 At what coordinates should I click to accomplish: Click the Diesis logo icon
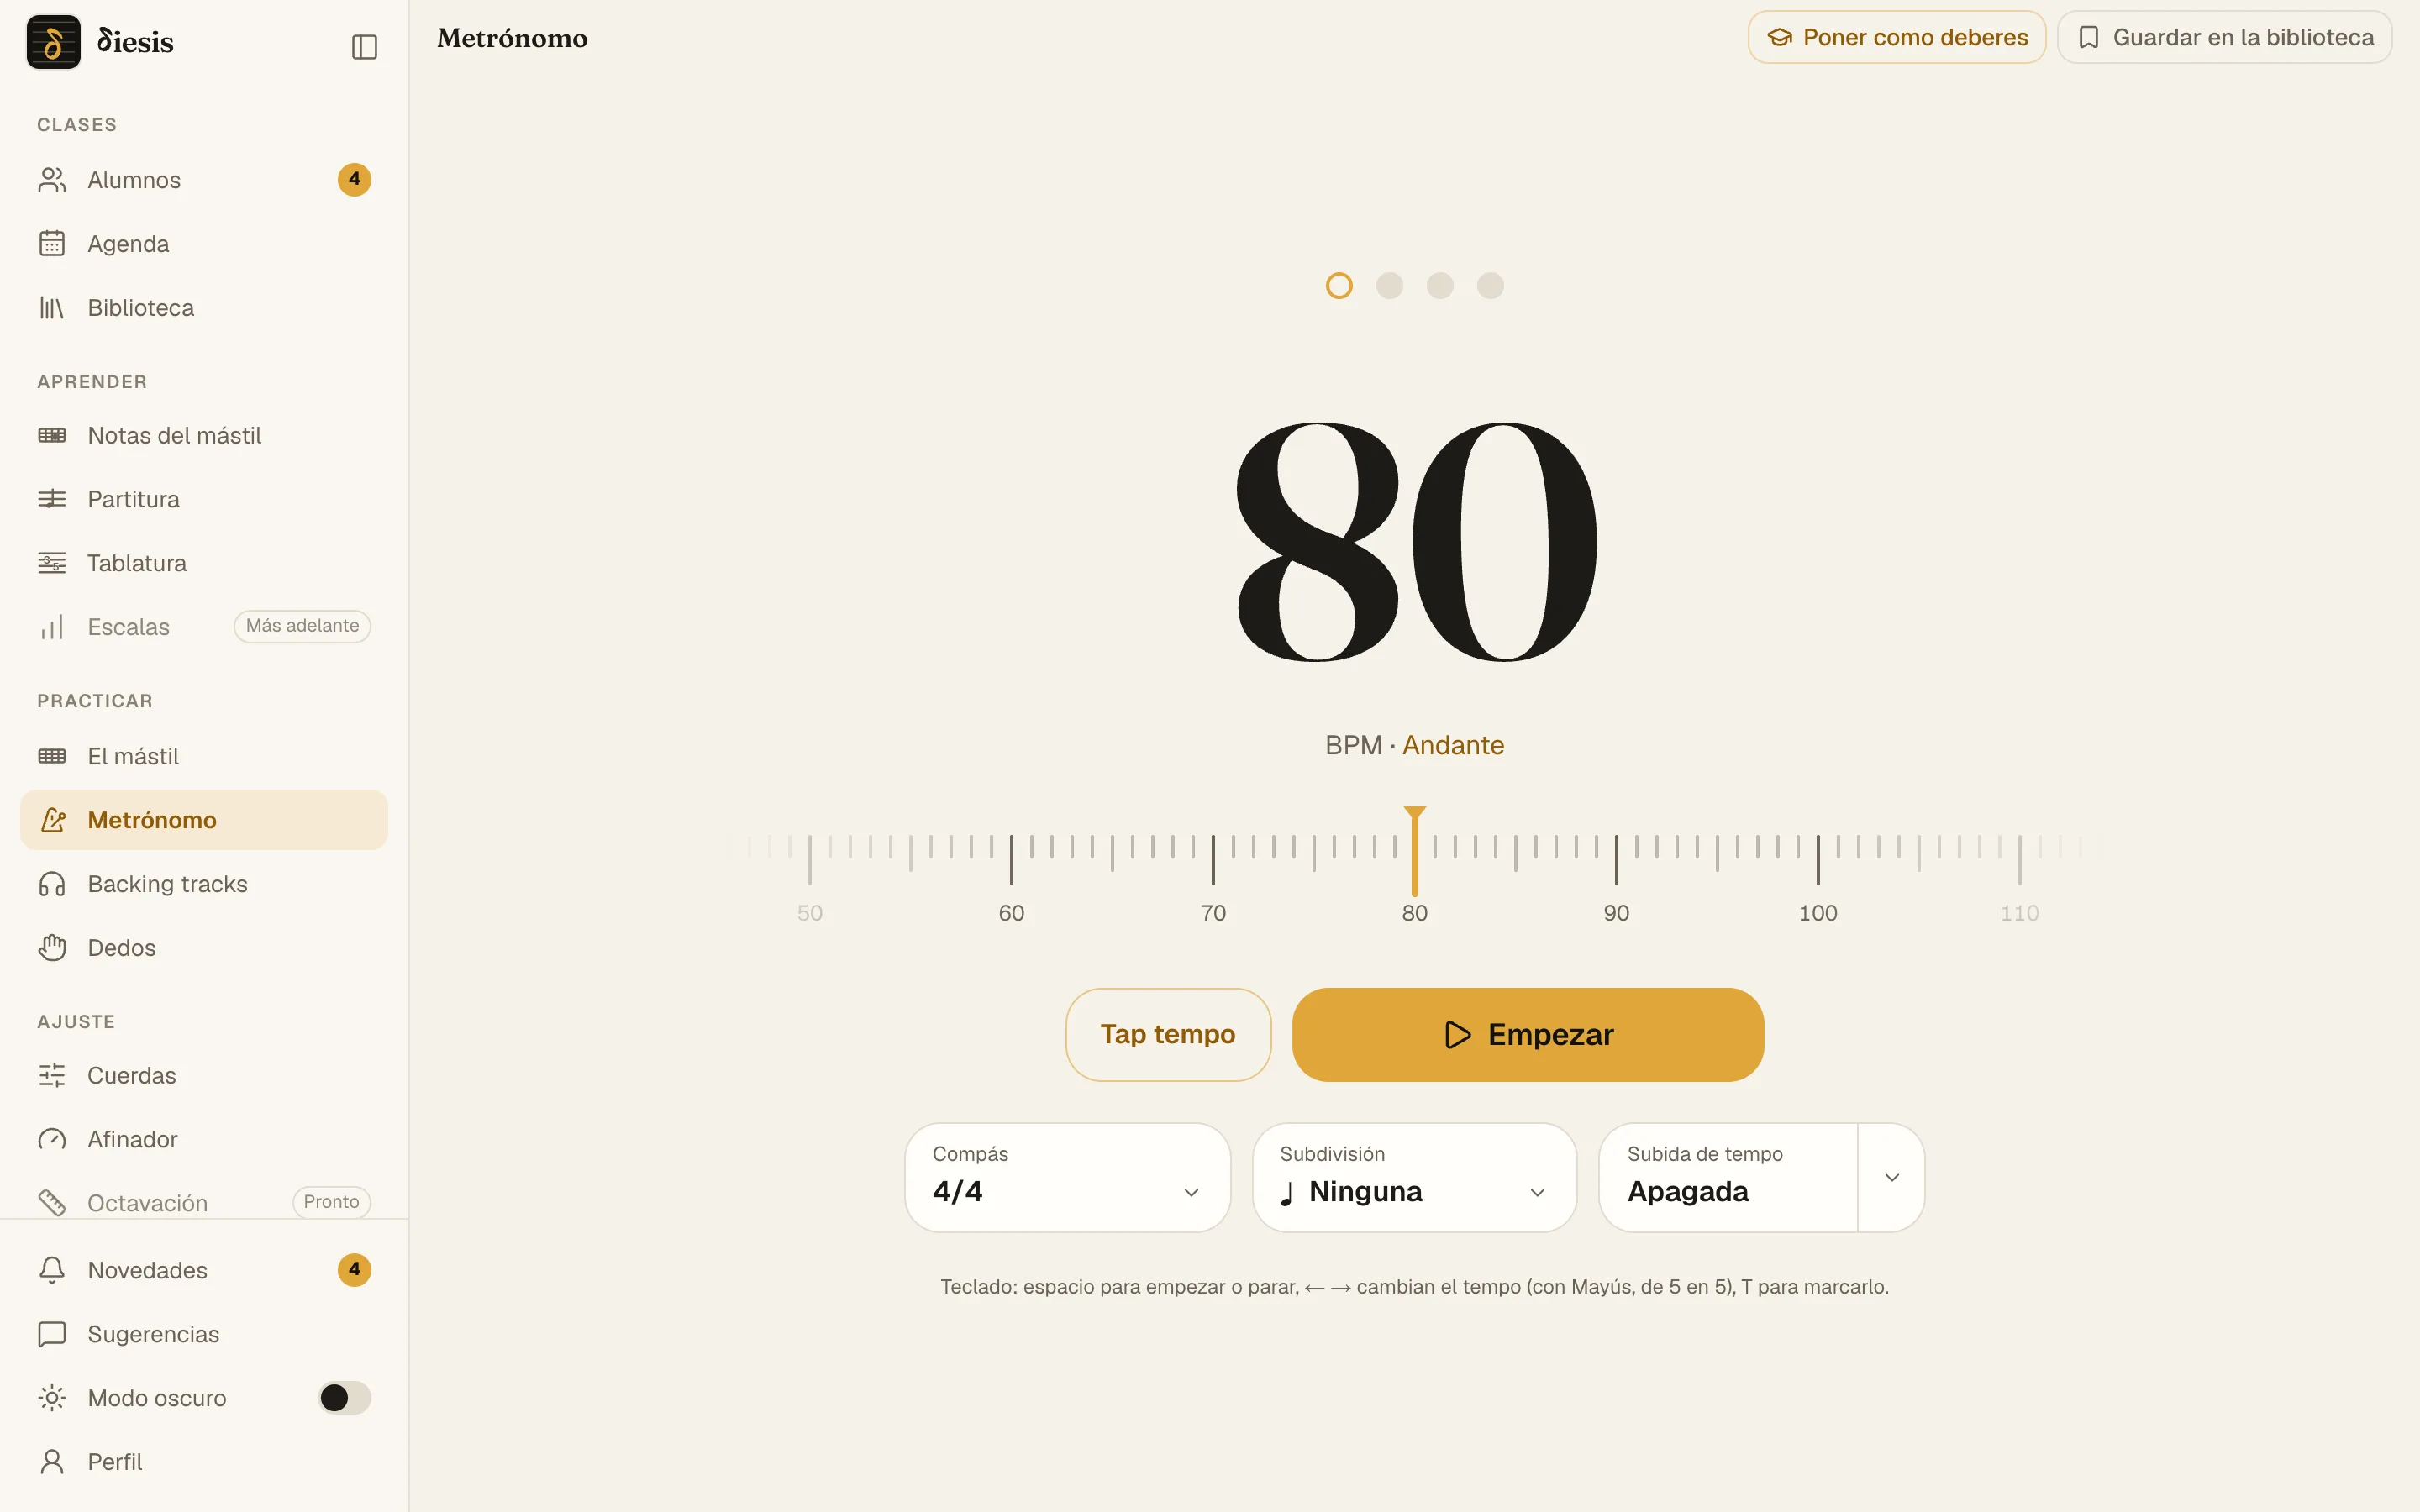pyautogui.click(x=53, y=42)
